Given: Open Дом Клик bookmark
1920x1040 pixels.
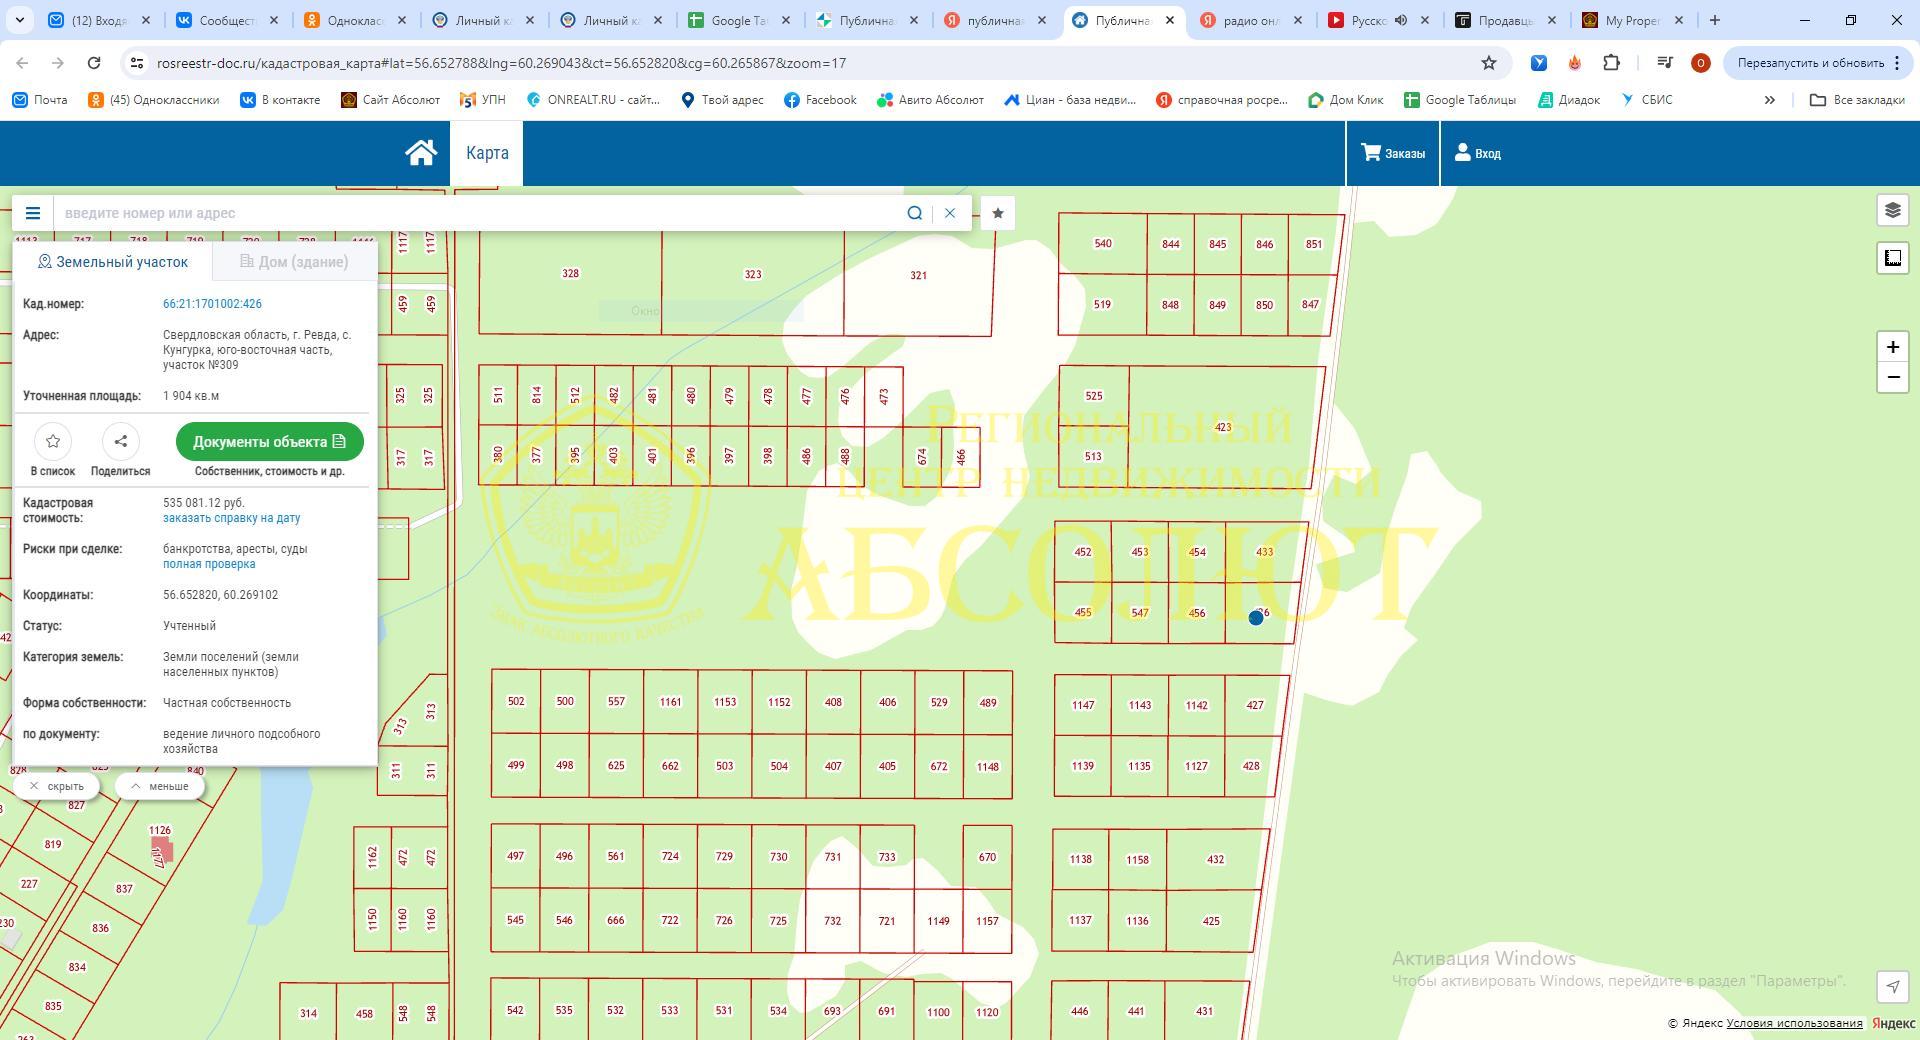Looking at the screenshot, I should point(1346,100).
